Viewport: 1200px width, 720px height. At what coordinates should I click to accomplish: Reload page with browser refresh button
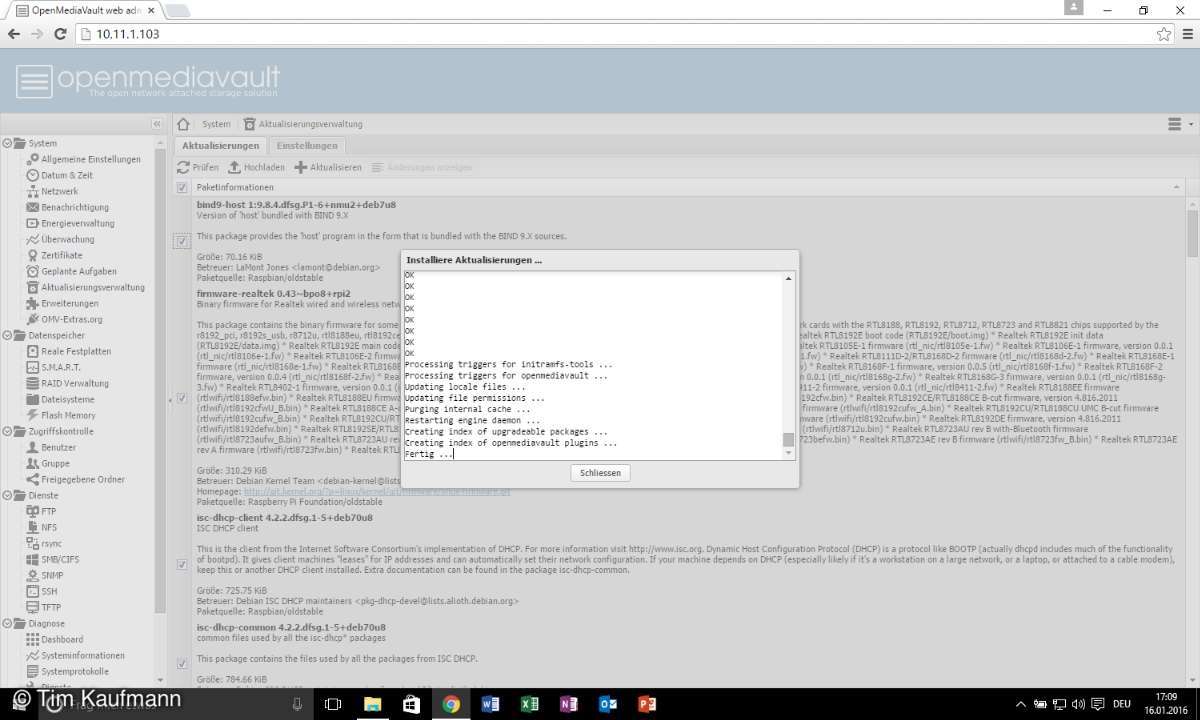pyautogui.click(x=59, y=34)
